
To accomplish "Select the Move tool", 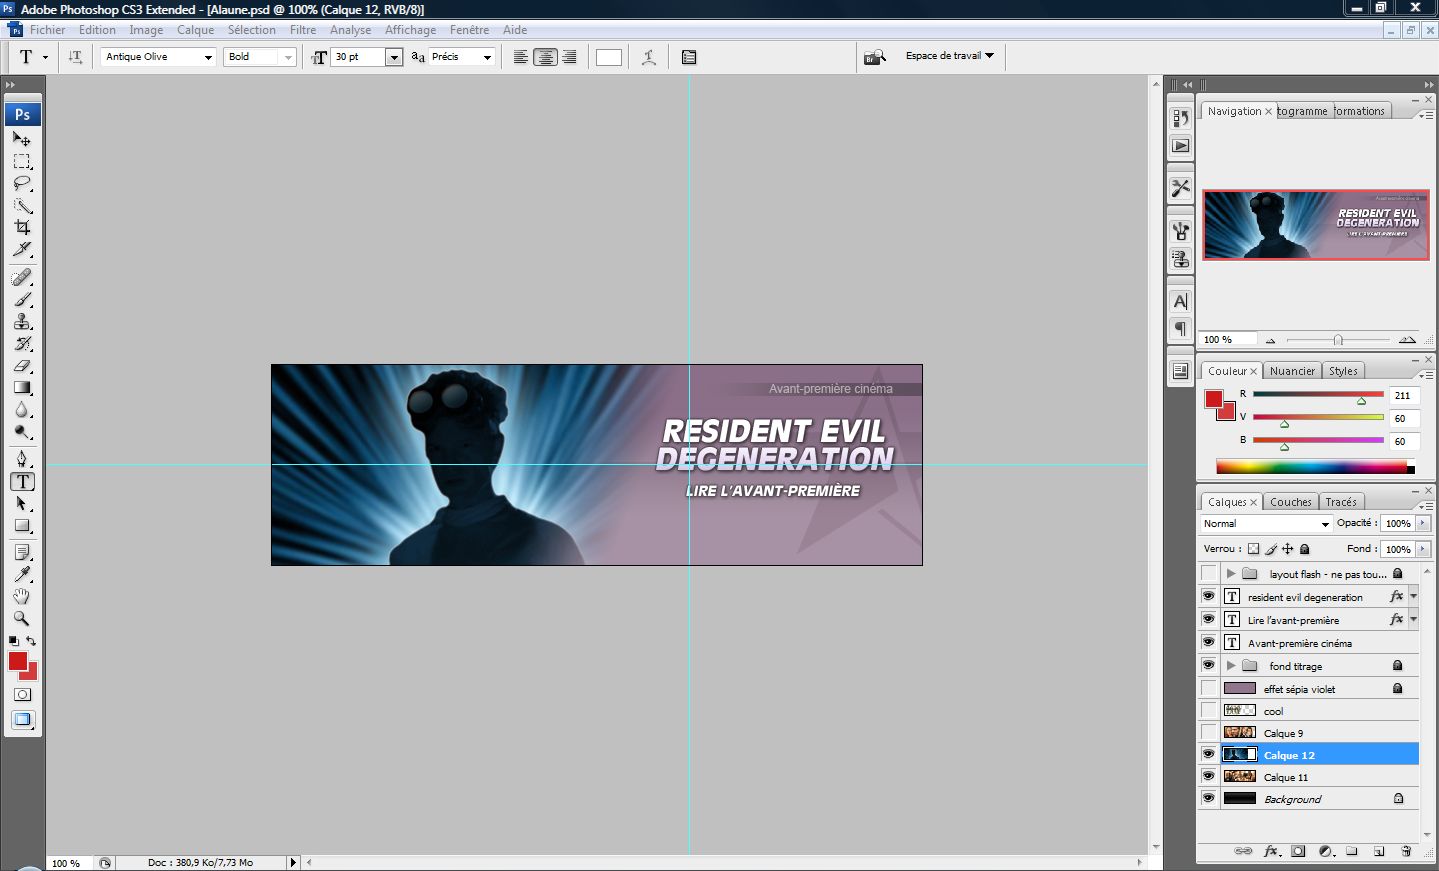I will (22, 139).
